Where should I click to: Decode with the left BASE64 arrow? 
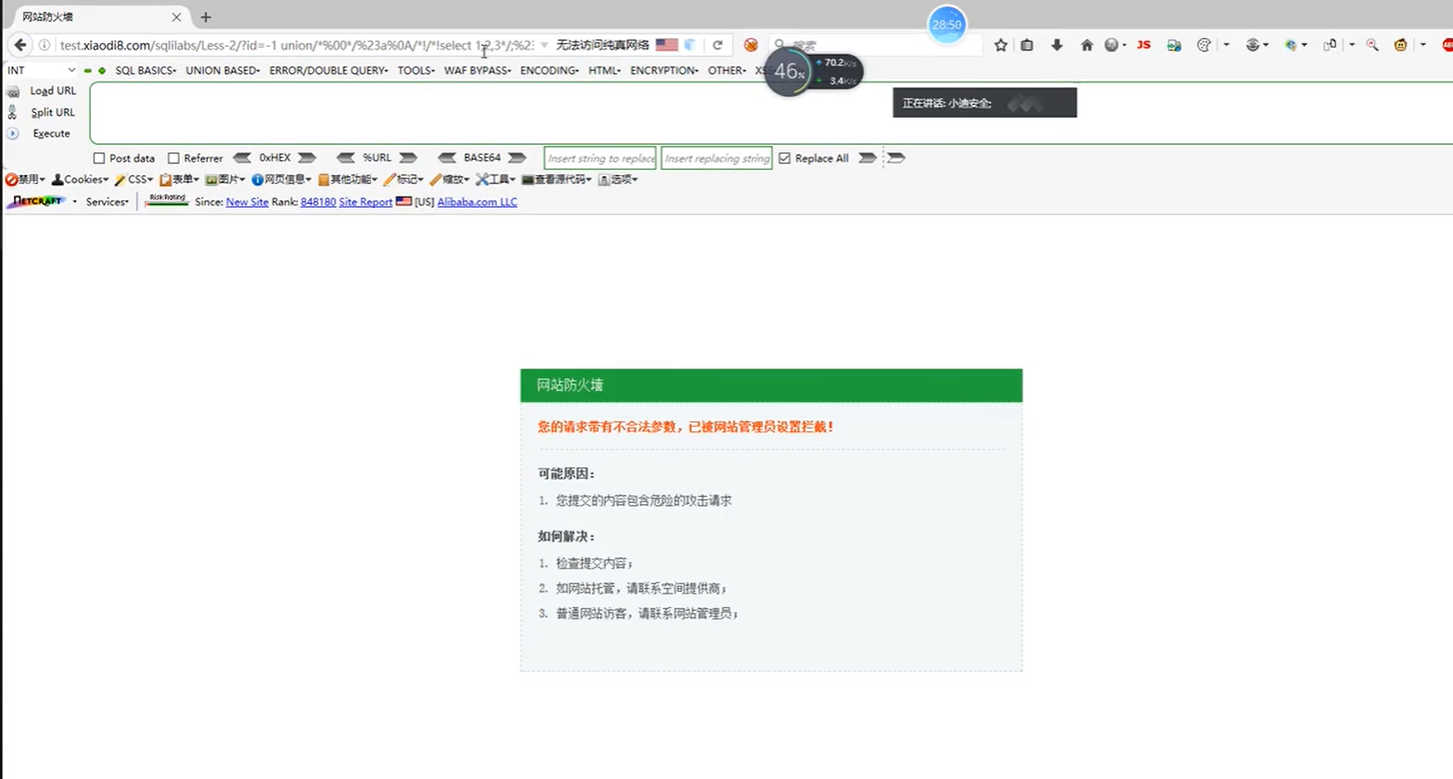pyautogui.click(x=447, y=158)
